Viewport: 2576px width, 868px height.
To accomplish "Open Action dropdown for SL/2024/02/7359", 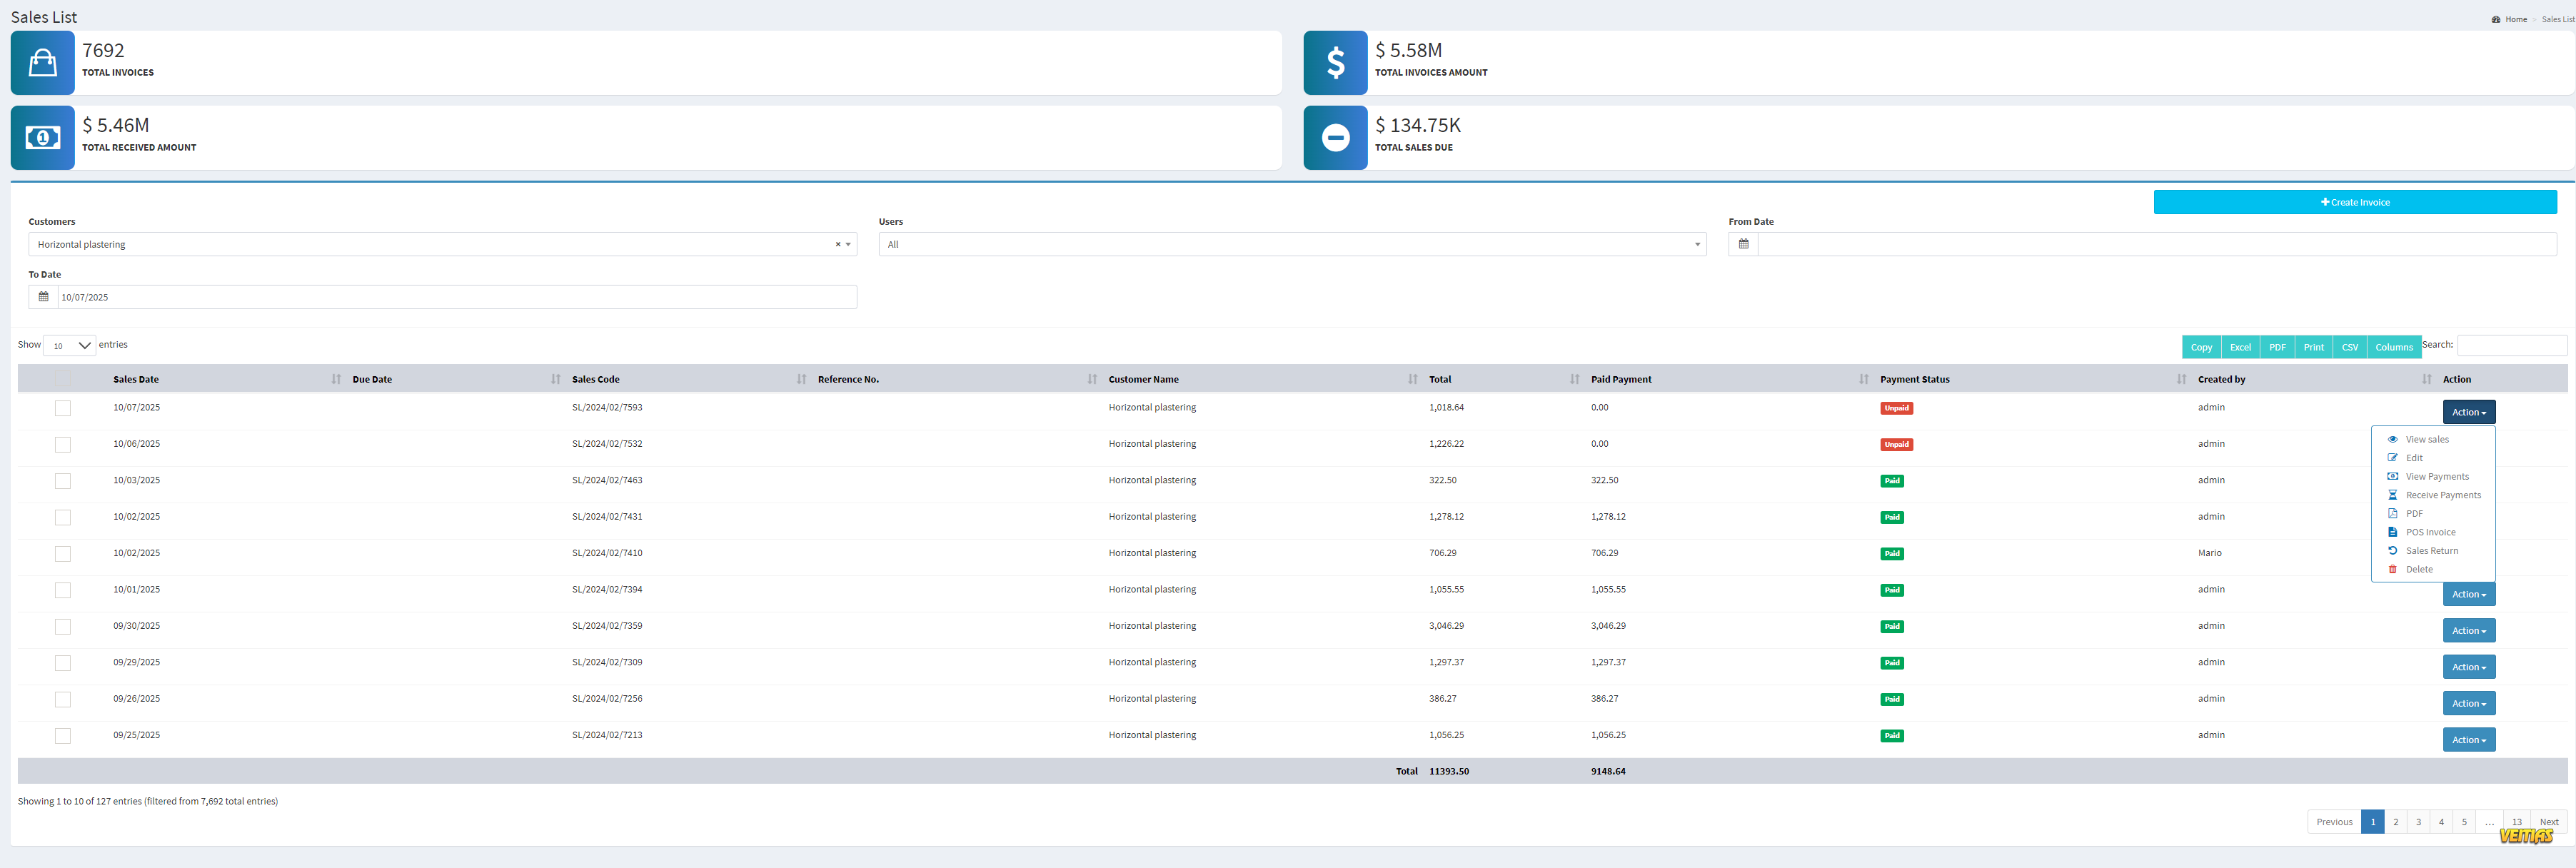I will pyautogui.click(x=2468, y=631).
